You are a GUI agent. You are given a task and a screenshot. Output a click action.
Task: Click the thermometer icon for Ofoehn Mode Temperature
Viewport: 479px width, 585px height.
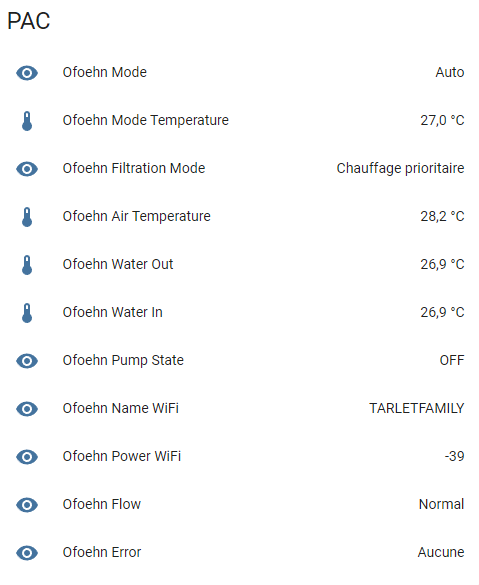pyautogui.click(x=27, y=121)
